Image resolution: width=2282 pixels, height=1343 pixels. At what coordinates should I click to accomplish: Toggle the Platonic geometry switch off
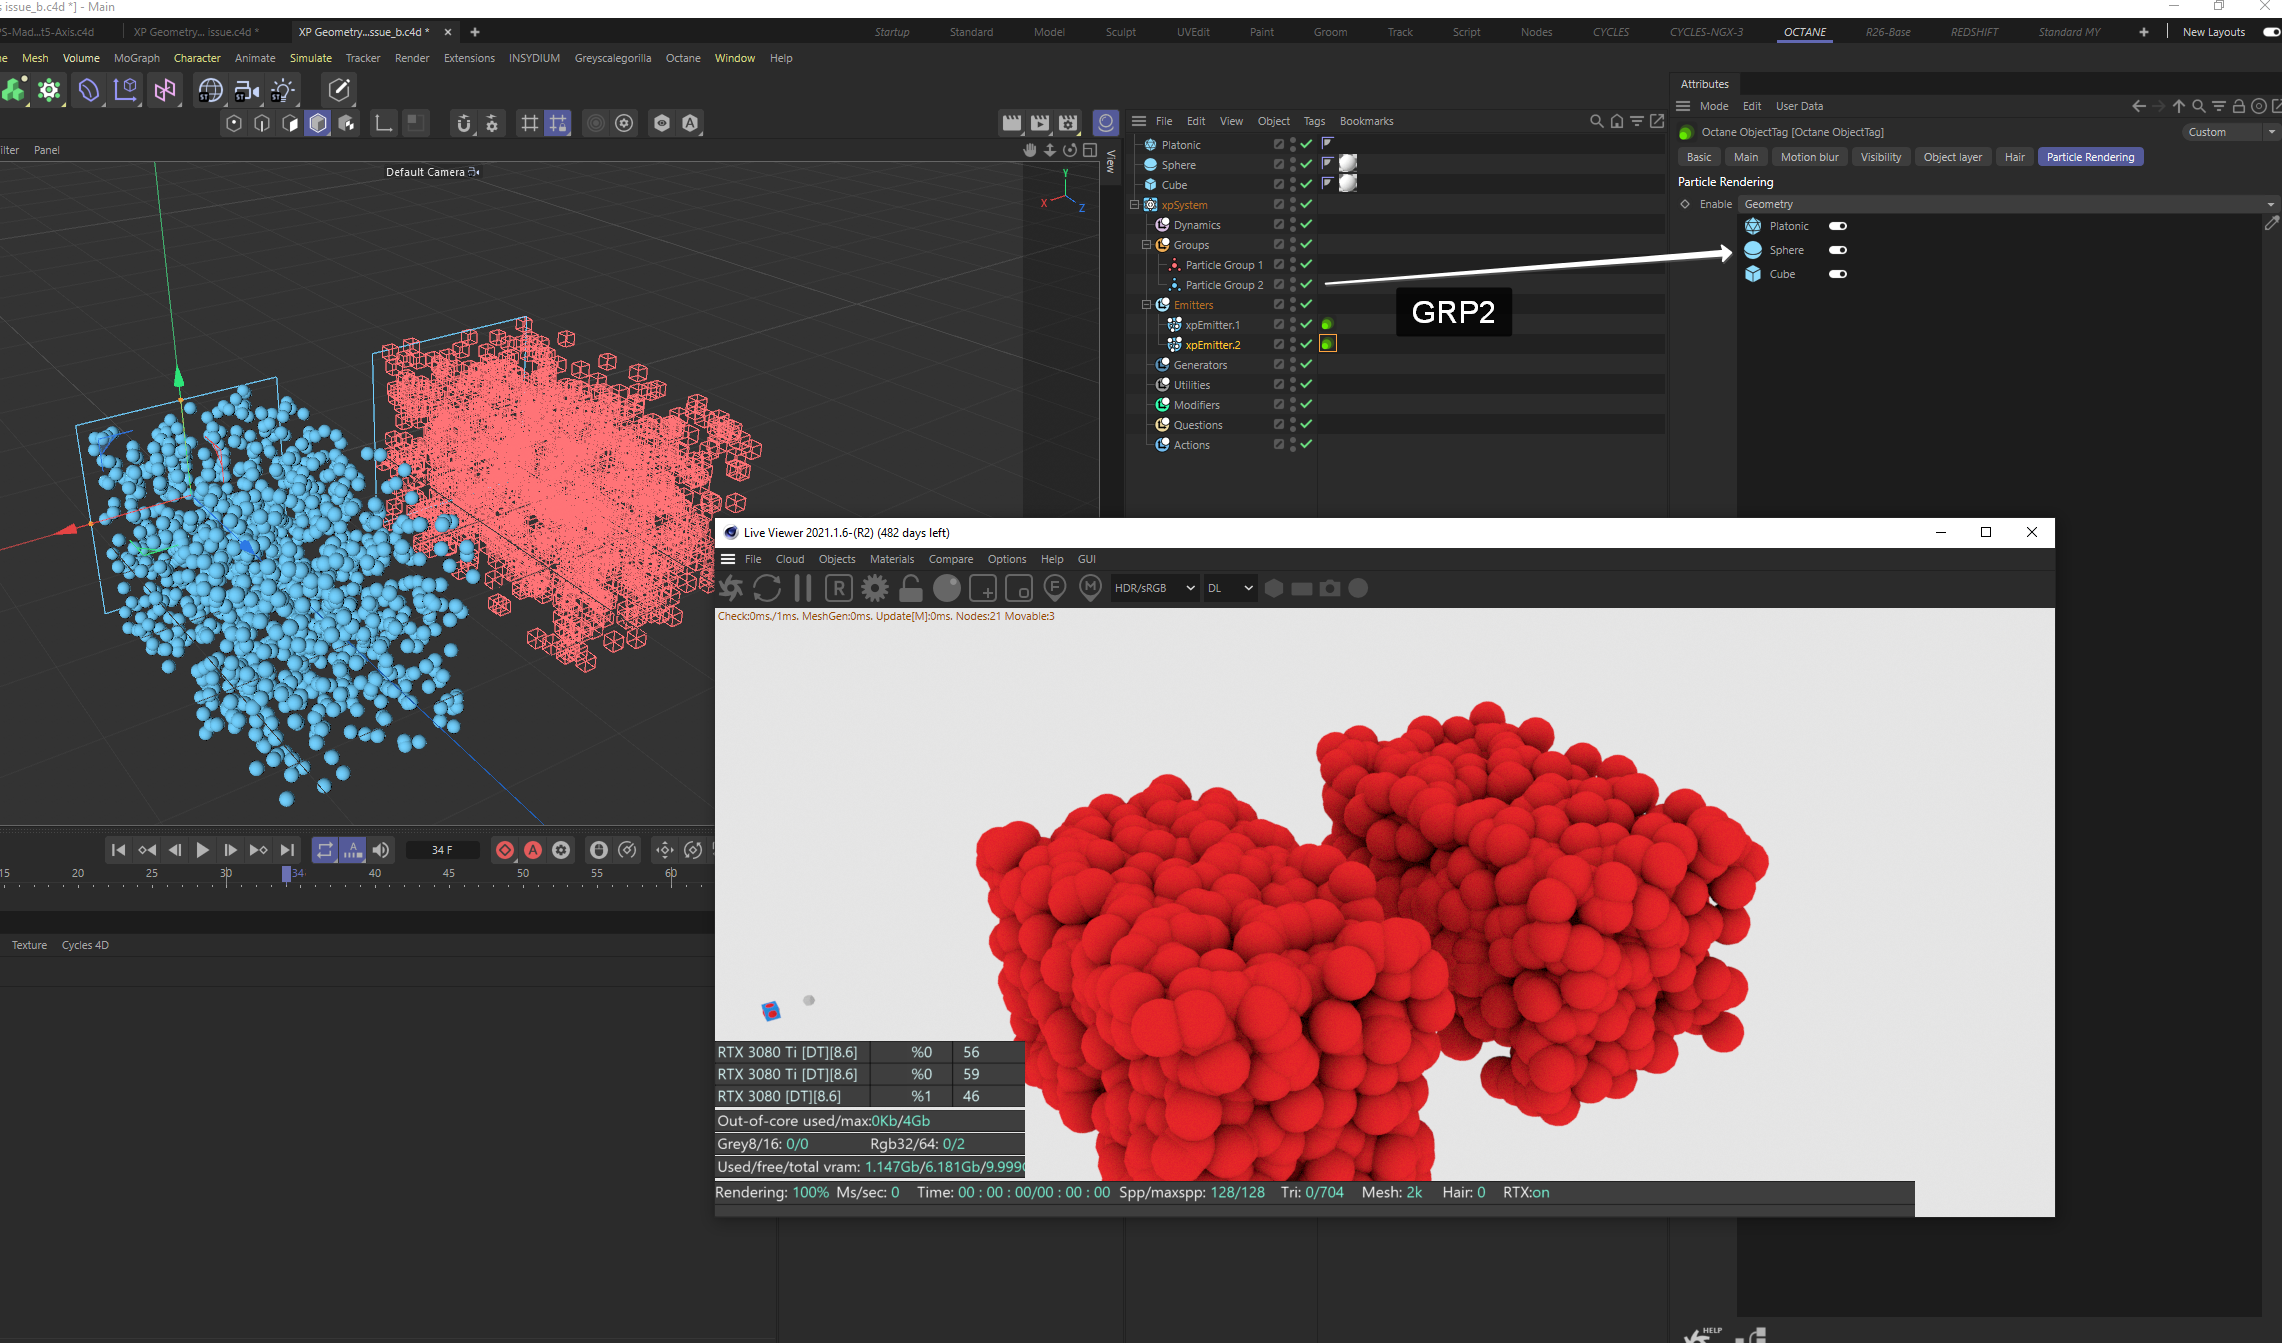[1837, 226]
